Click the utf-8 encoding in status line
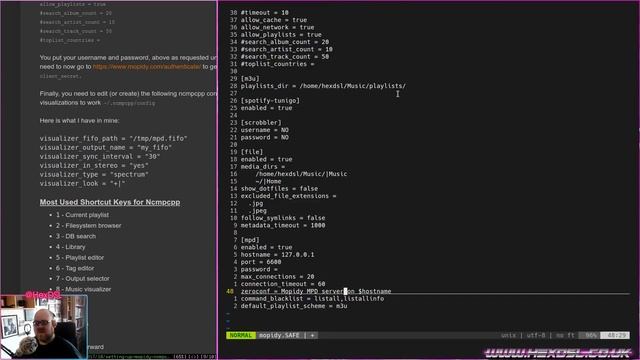The width and height of the screenshot is (640, 360). [536, 335]
